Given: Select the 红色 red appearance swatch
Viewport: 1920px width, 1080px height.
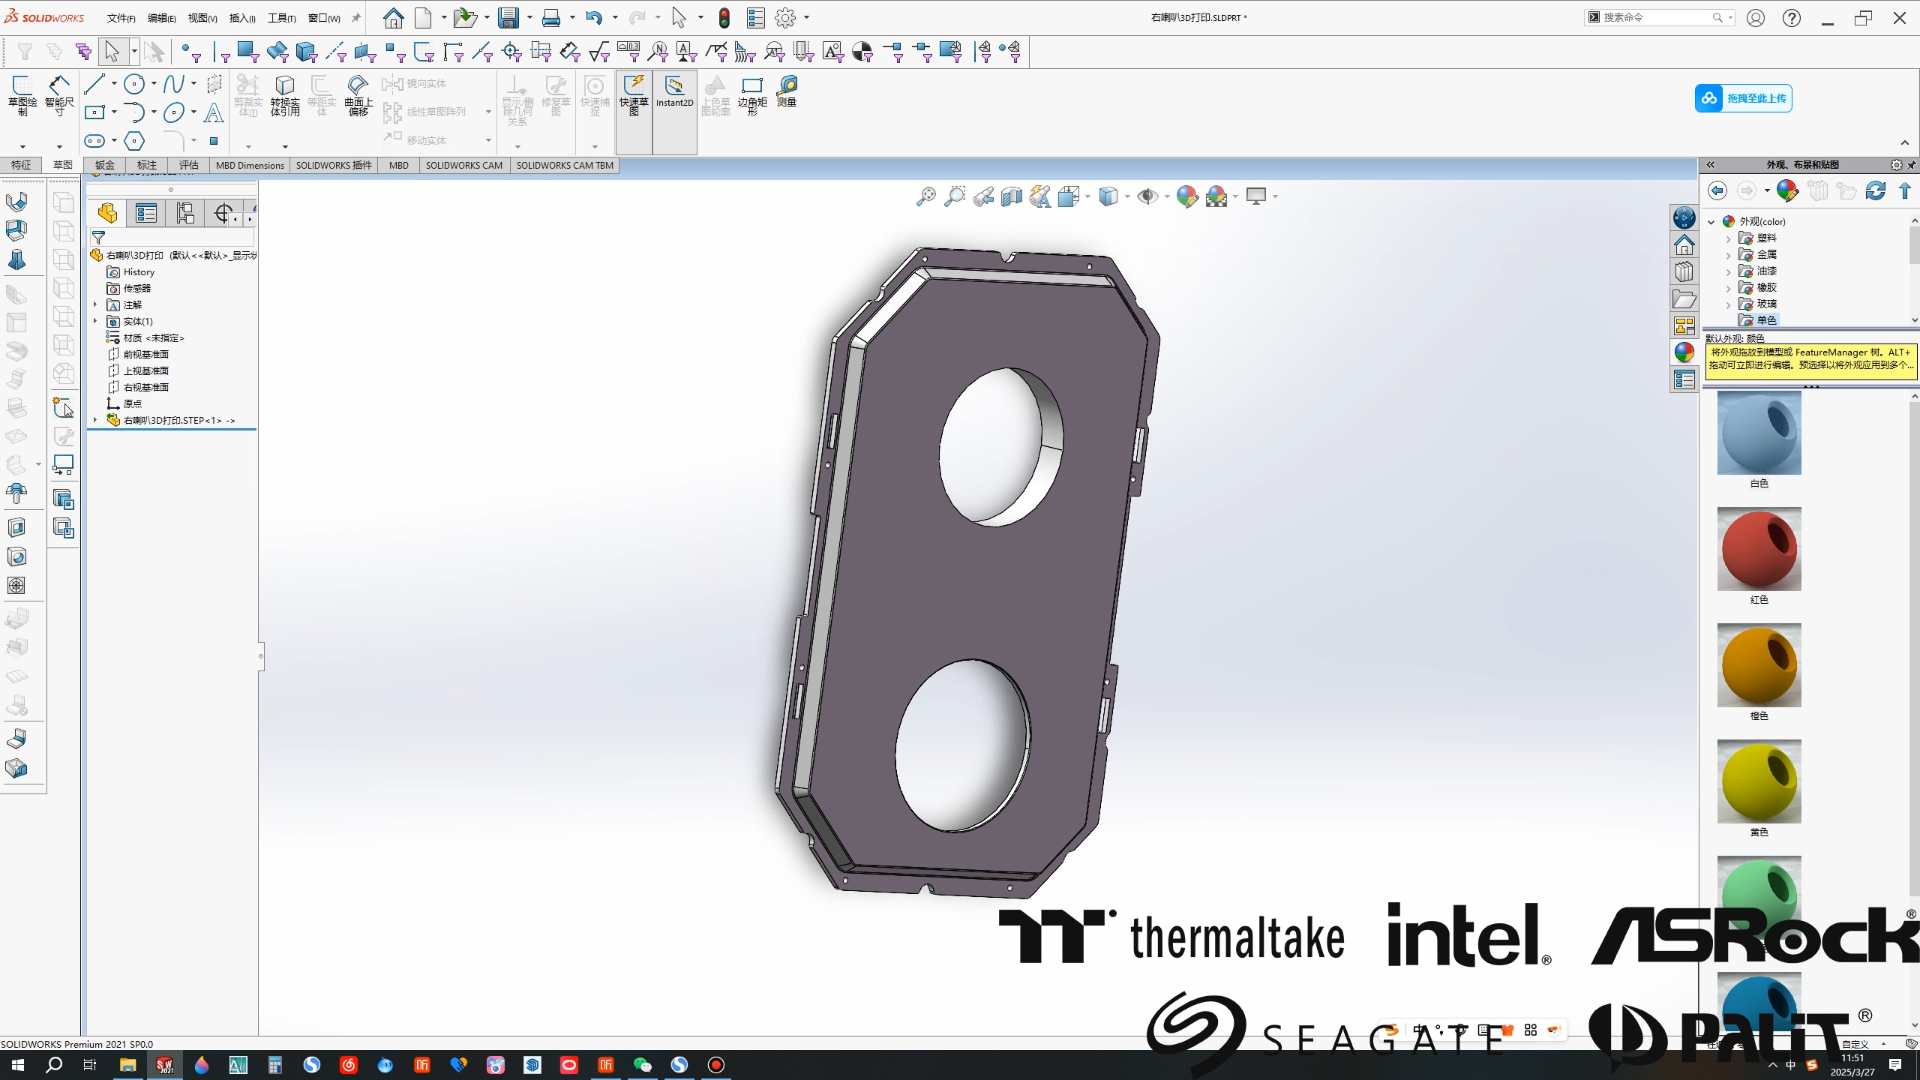Looking at the screenshot, I should [1758, 549].
